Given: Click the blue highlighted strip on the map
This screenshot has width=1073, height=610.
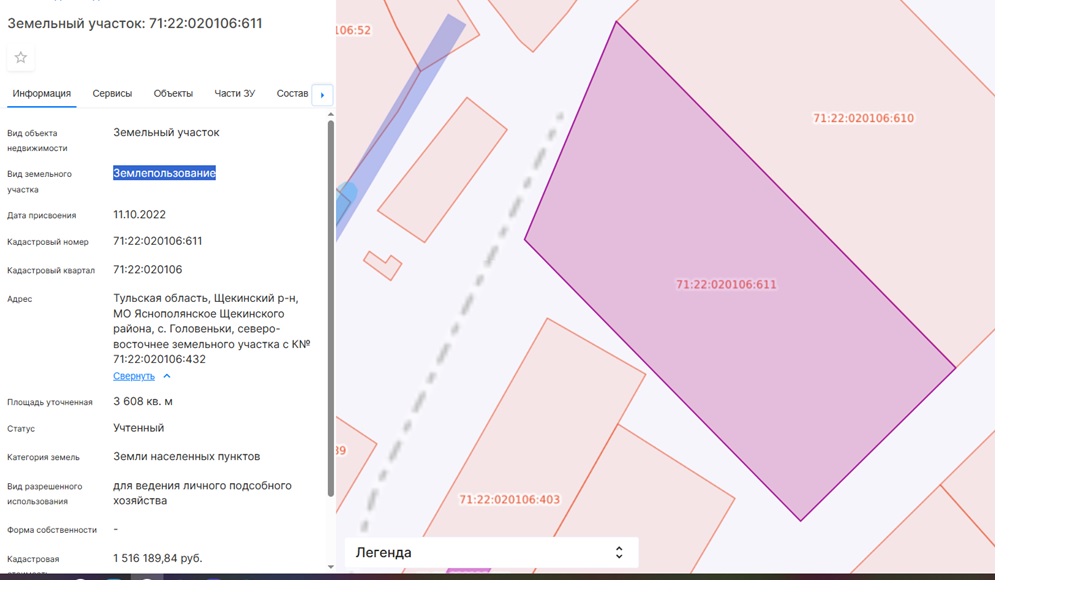Looking at the screenshot, I should point(404,122).
